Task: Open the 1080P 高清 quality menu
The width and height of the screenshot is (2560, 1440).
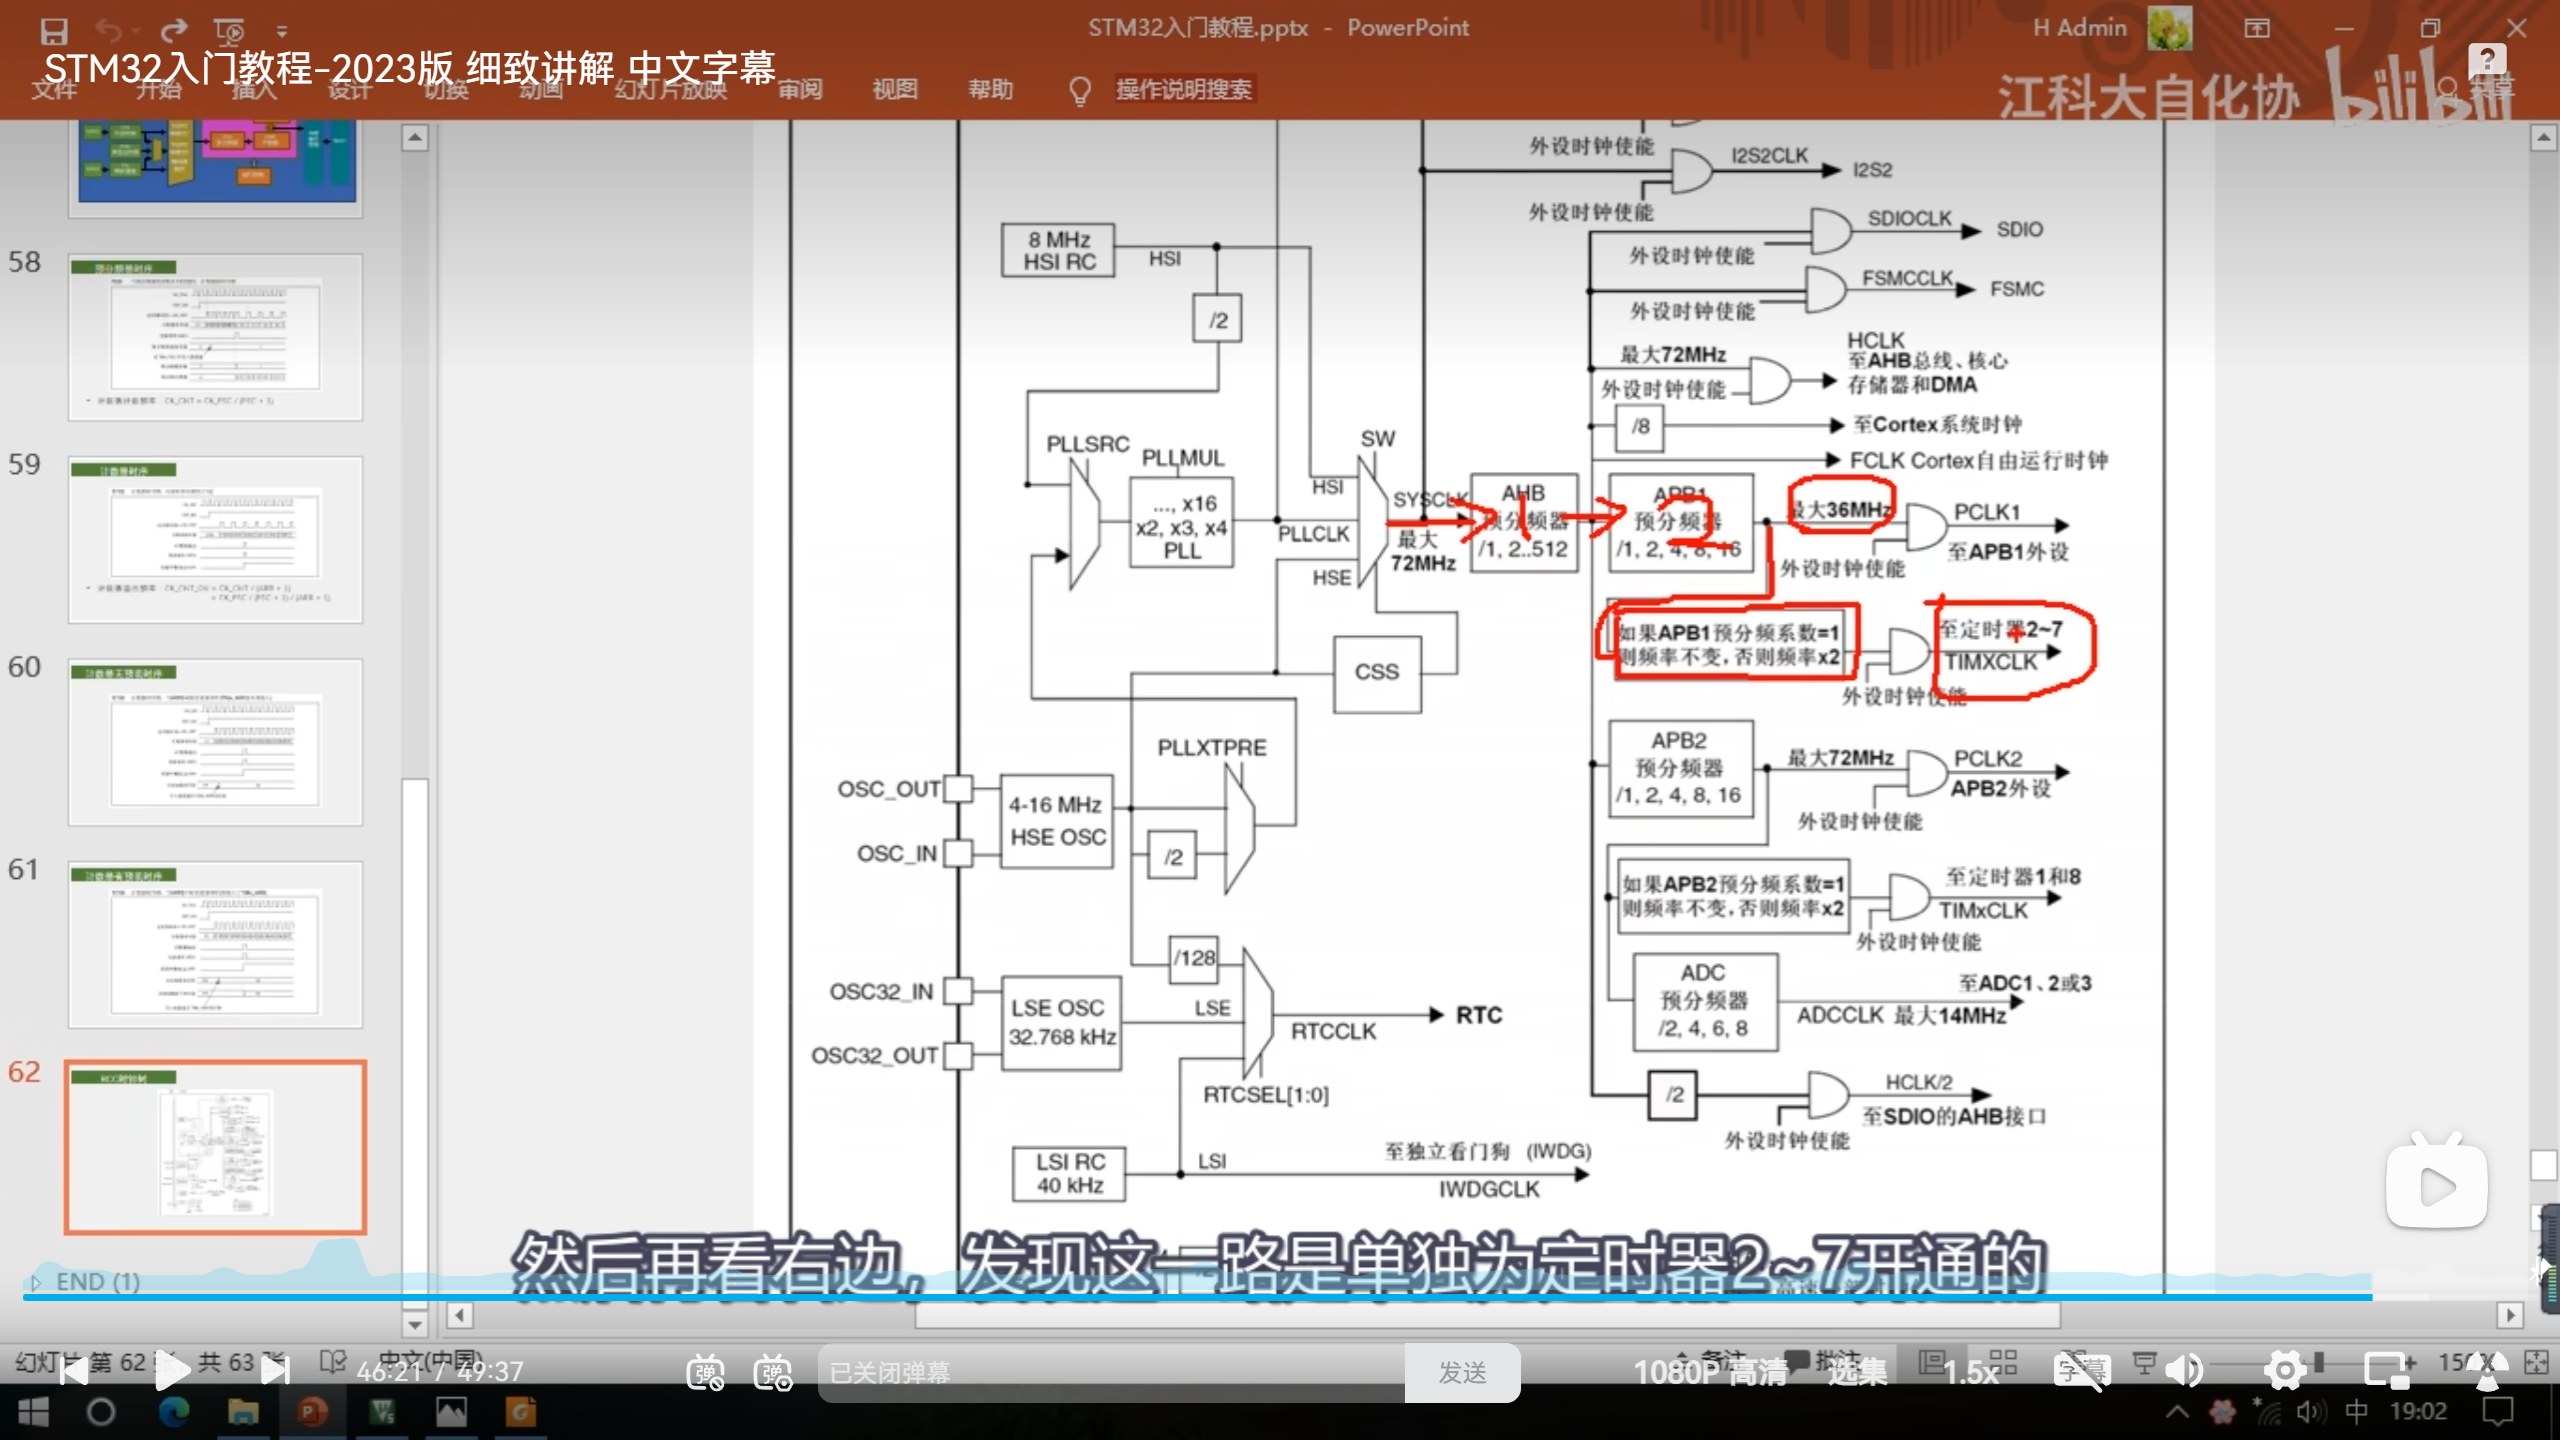Action: 1710,1373
